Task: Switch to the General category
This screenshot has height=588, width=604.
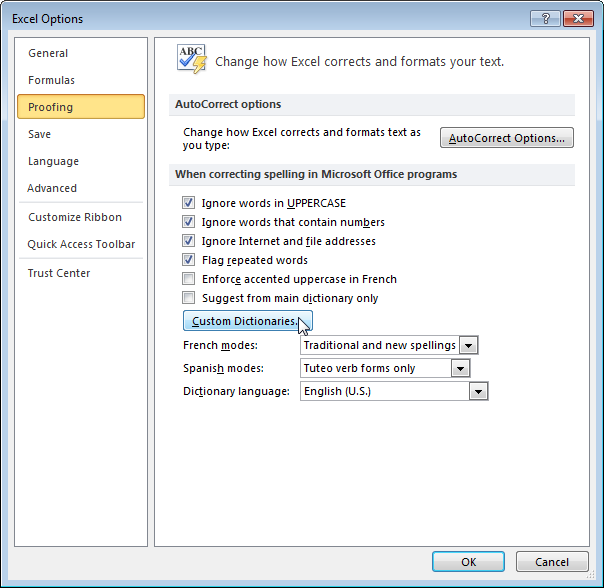Action: (48, 53)
